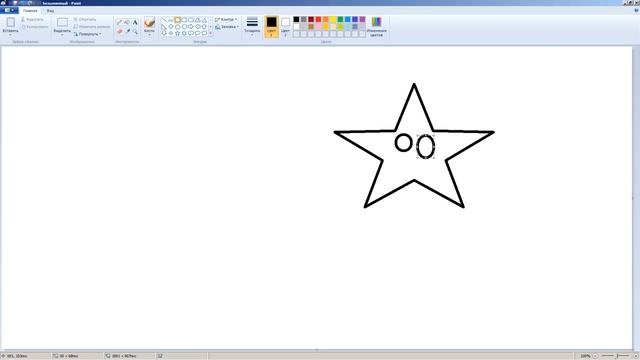
Task: Pick the orange palette color
Action: click(326, 19)
